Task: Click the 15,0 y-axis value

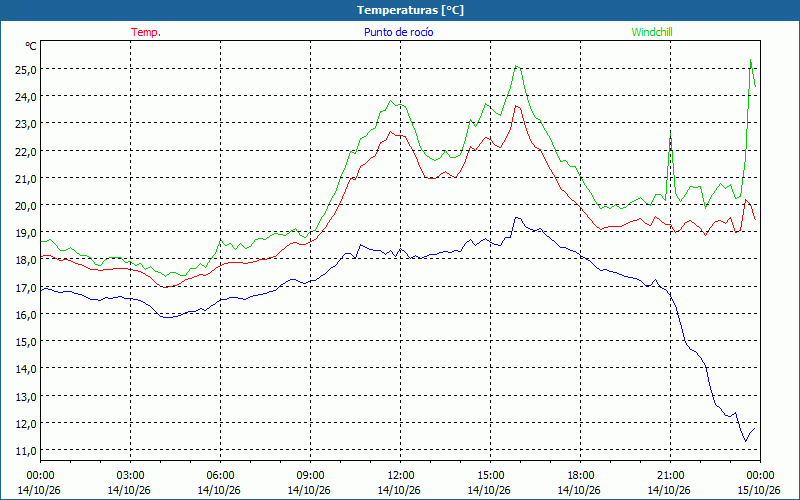Action: 26,342
